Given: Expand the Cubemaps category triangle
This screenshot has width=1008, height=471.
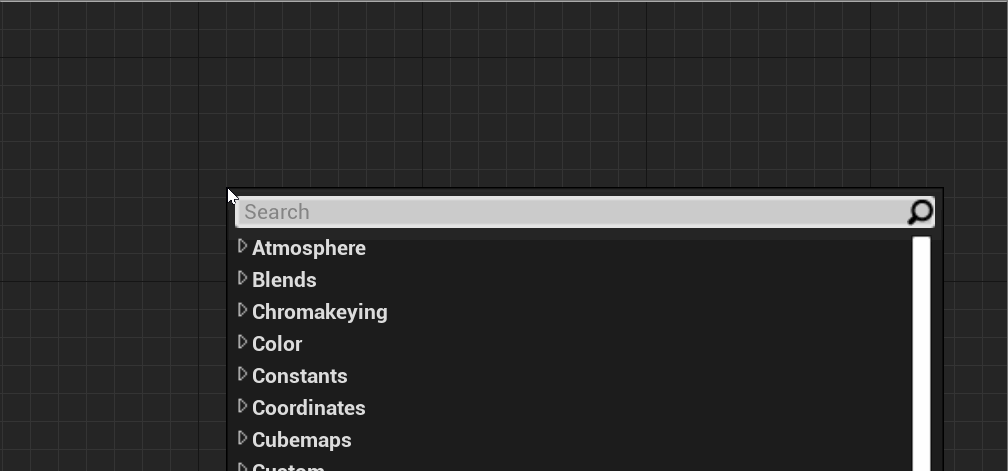Looking at the screenshot, I should click(x=242, y=438).
